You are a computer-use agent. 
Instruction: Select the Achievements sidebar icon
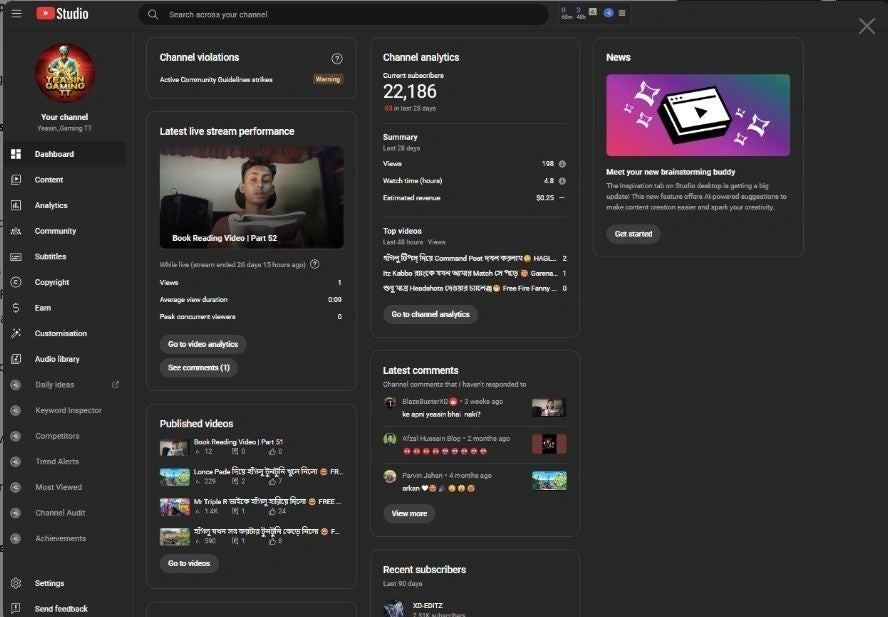(15, 538)
